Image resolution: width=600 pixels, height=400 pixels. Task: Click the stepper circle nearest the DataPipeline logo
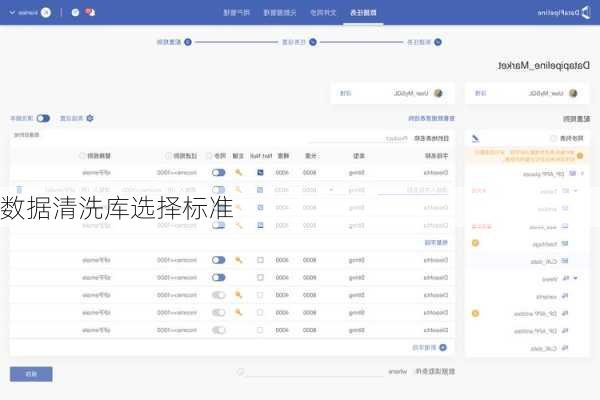click(438, 42)
